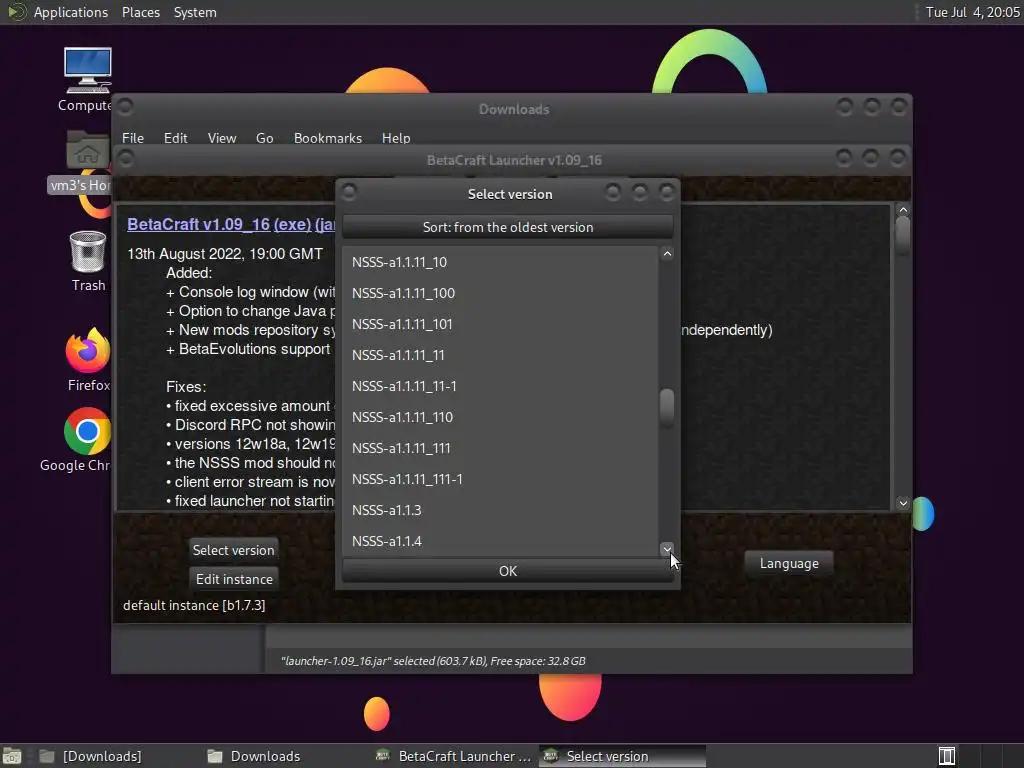Click the changelog panel scrollbar thumb
This screenshot has height=768, width=1024.
(903, 235)
